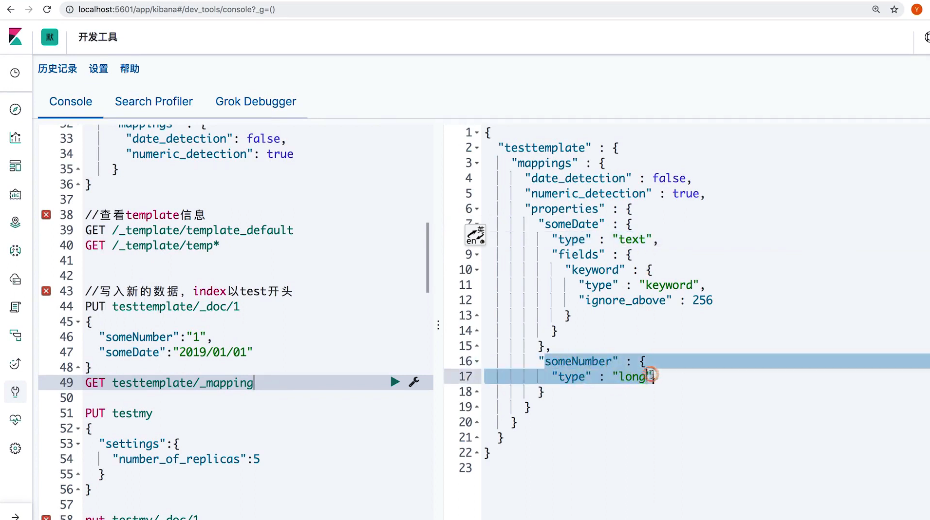Open Visualize from the chart sidebar icon

click(x=15, y=138)
